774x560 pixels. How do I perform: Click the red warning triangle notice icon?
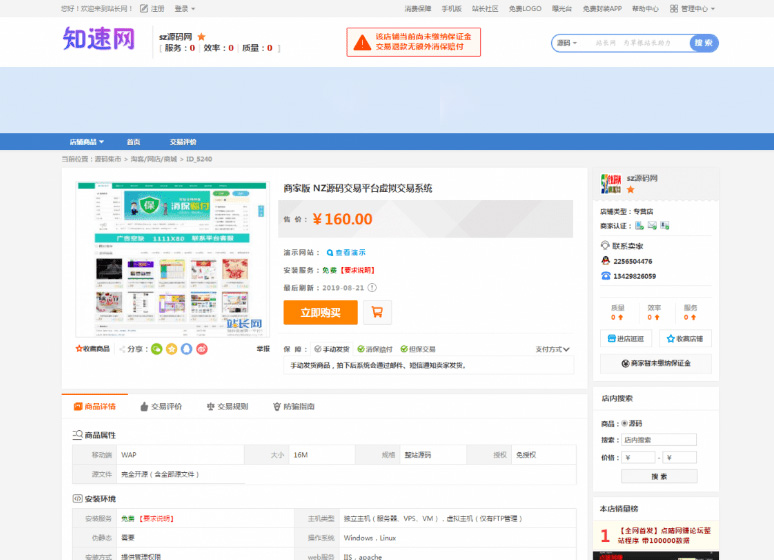(362, 43)
